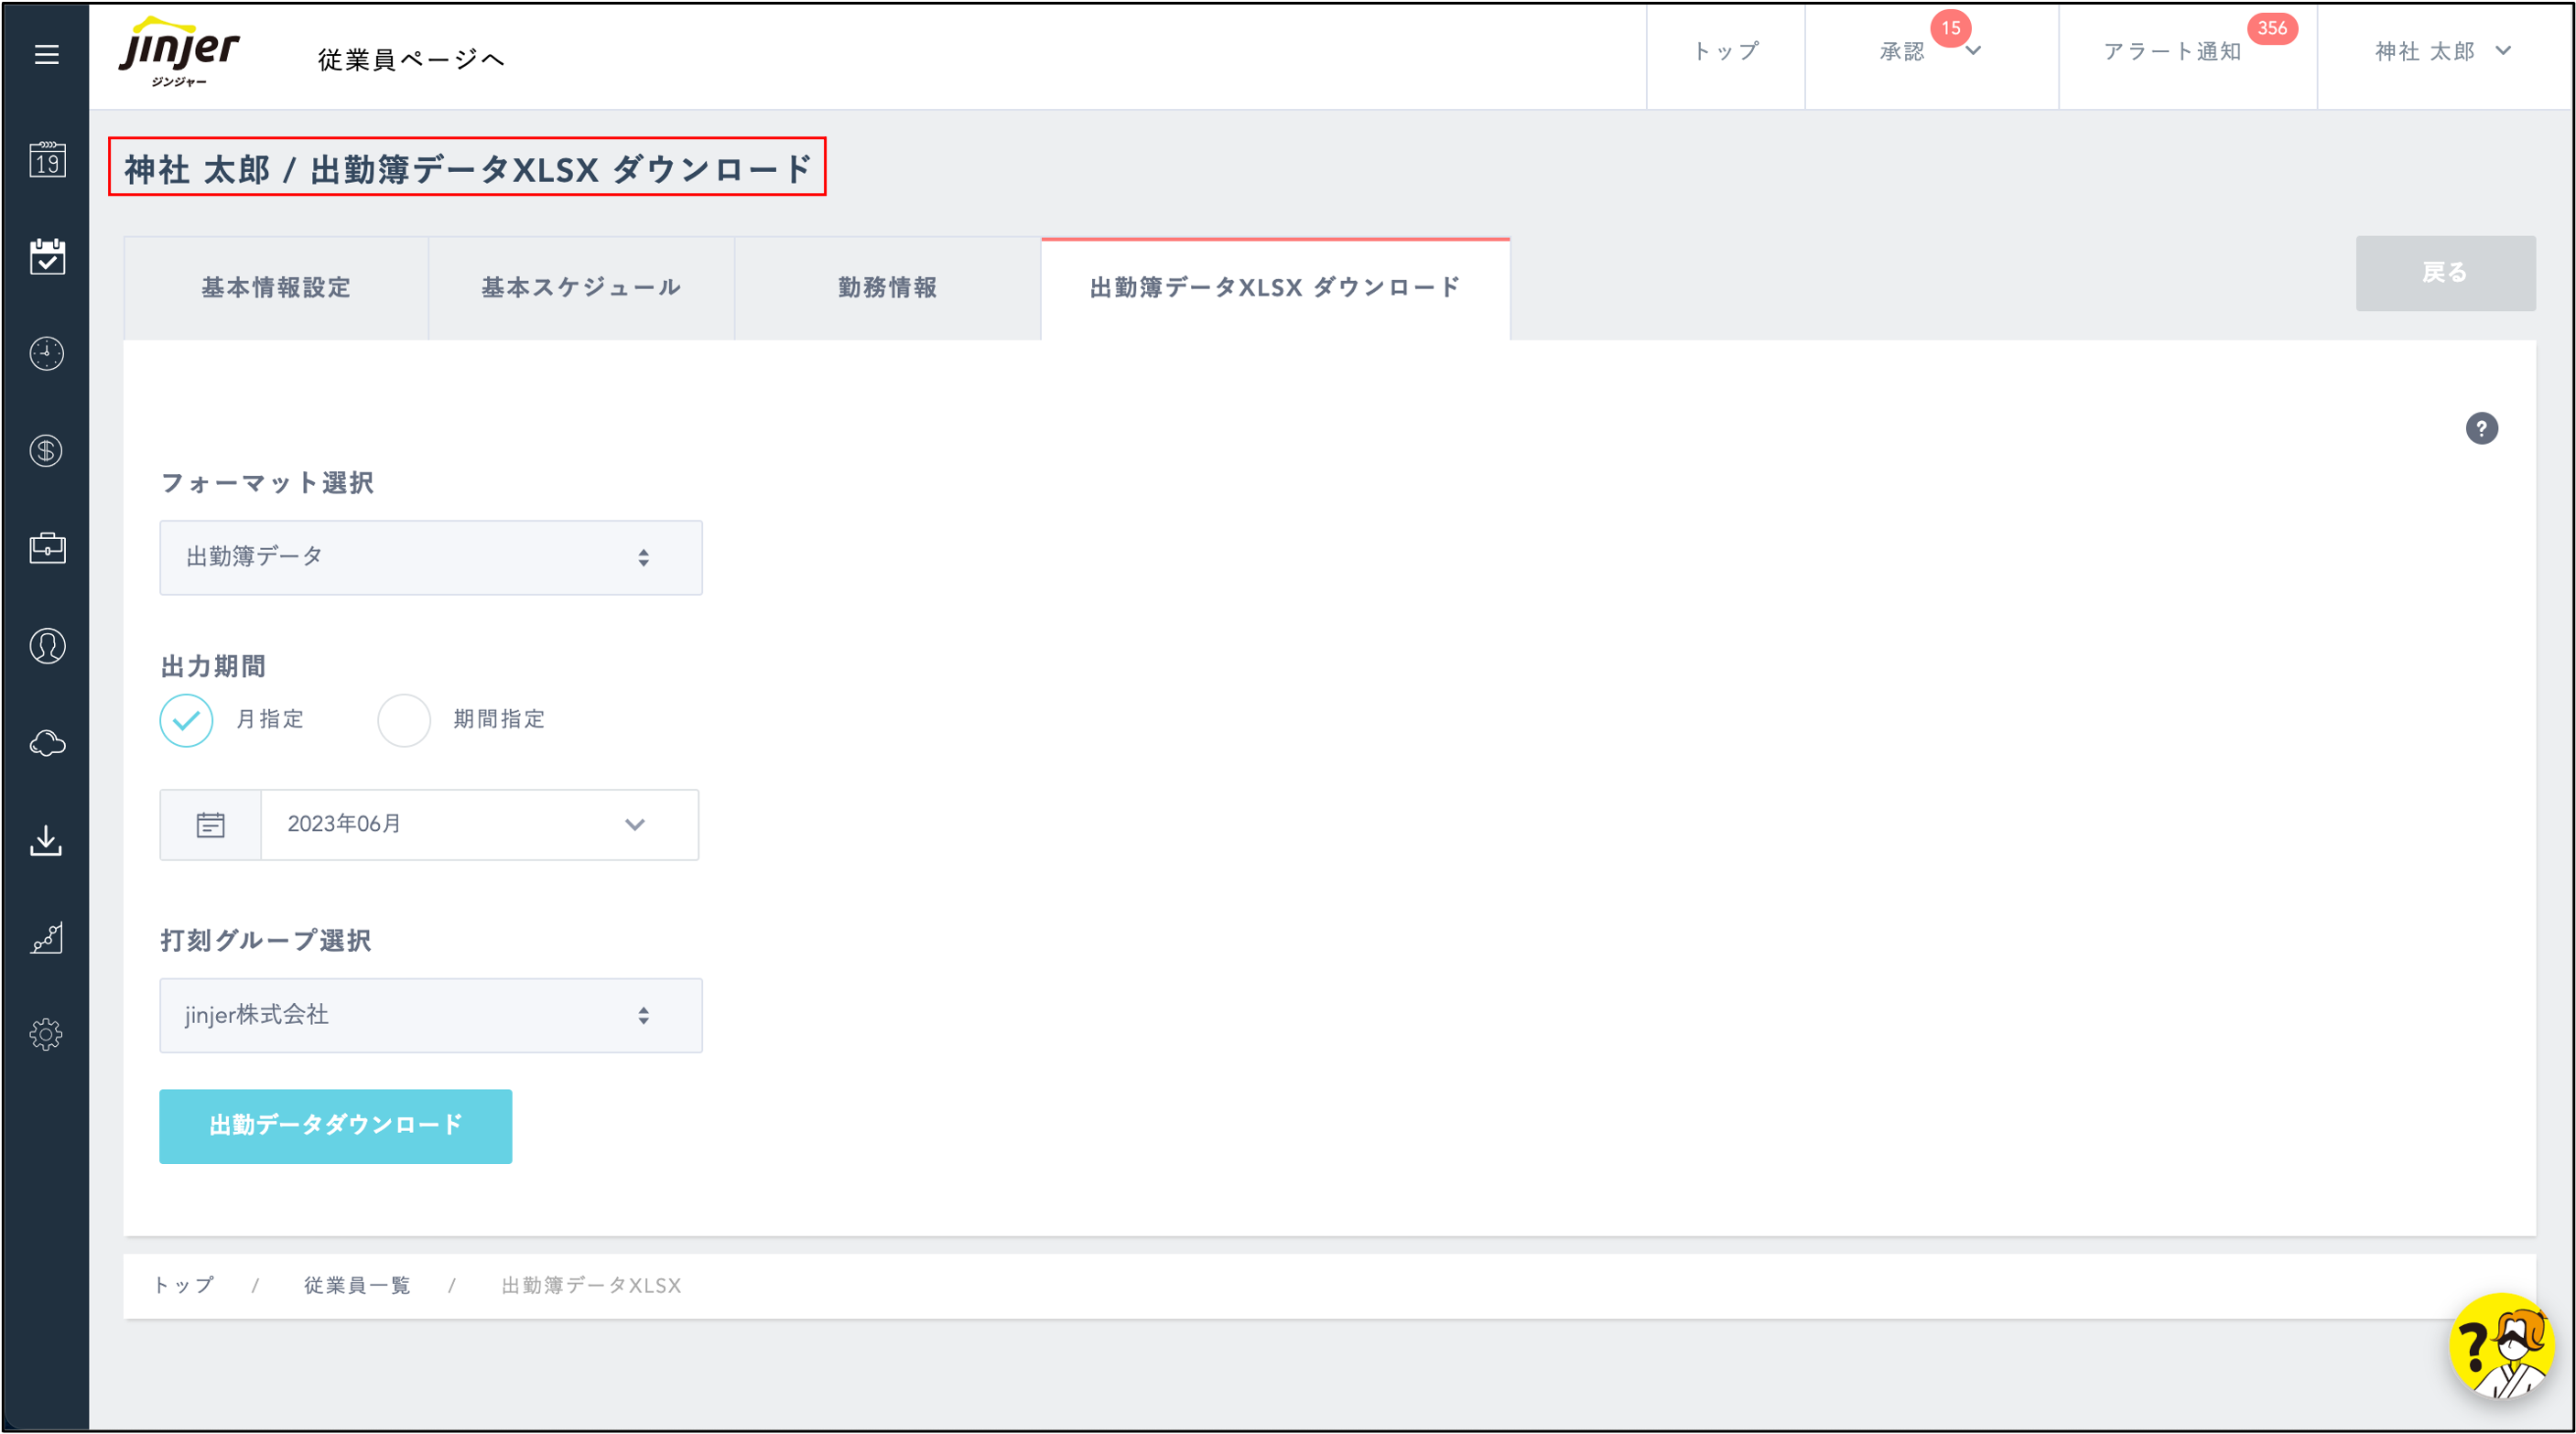Open the jinjer株式会社 group selector dropdown
This screenshot has height=1434, width=2576.
430,1015
